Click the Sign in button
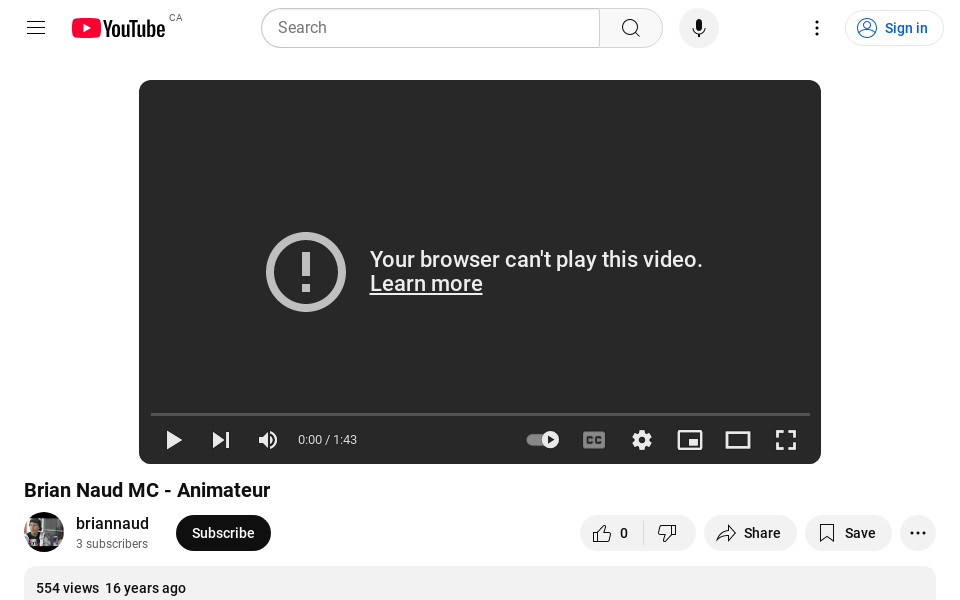This screenshot has width=960, height=600. [x=894, y=28]
